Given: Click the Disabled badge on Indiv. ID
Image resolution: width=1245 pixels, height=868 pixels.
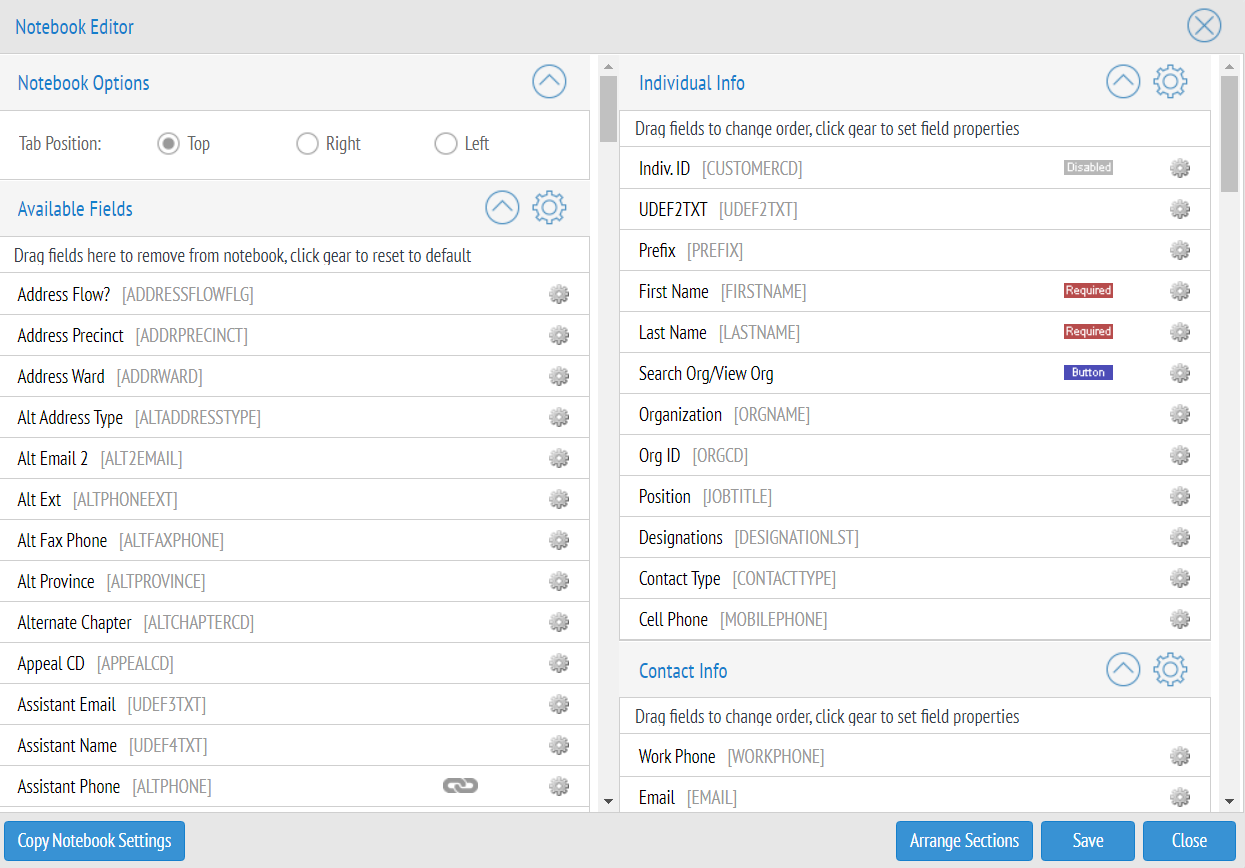Looking at the screenshot, I should coord(1088,168).
